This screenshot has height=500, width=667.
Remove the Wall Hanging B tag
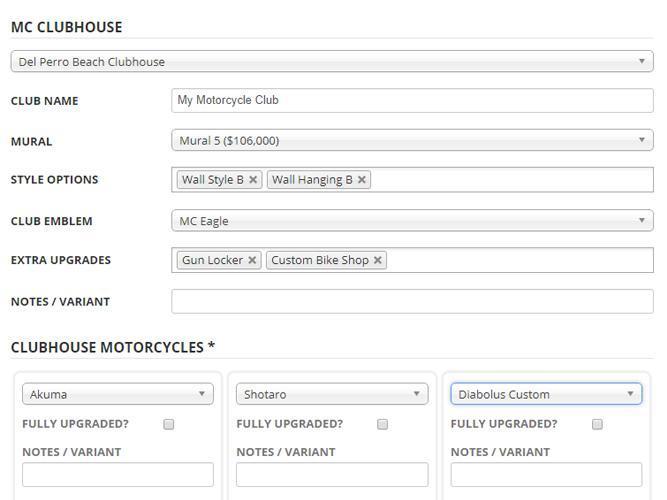(362, 180)
